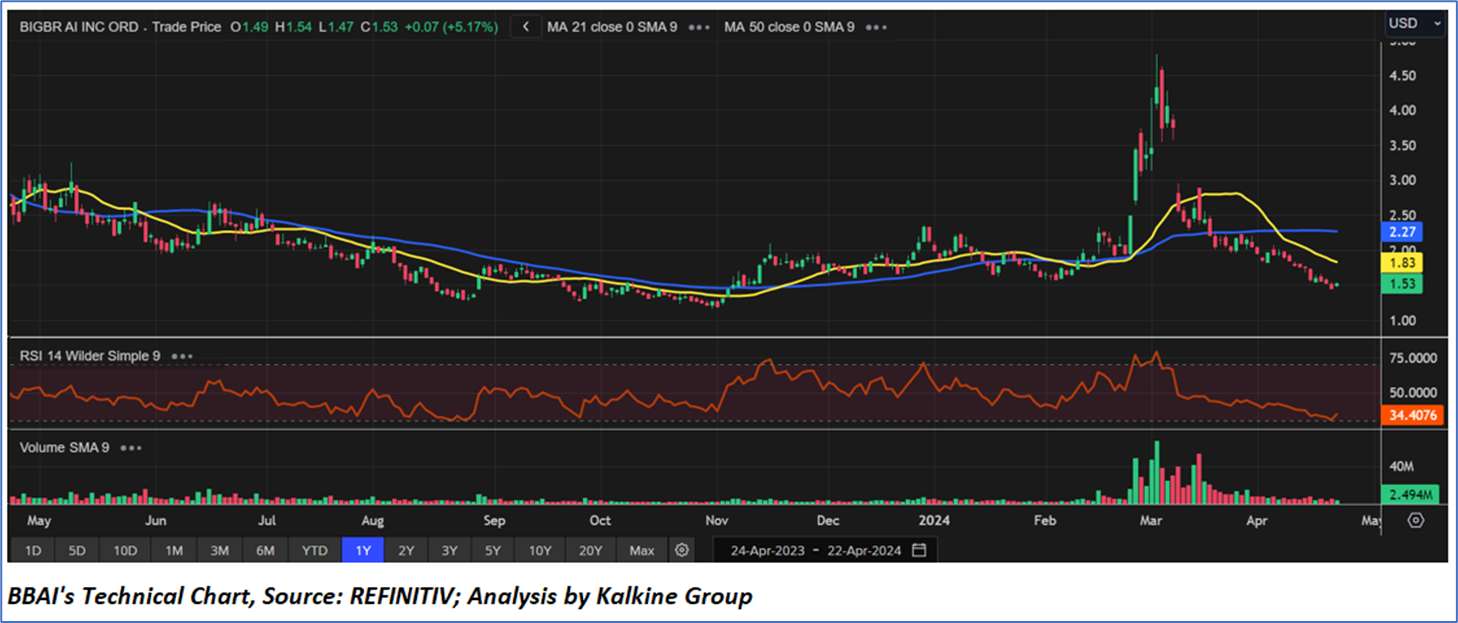This screenshot has width=1458, height=623.
Task: Select the 5D time range
Action: [77, 550]
